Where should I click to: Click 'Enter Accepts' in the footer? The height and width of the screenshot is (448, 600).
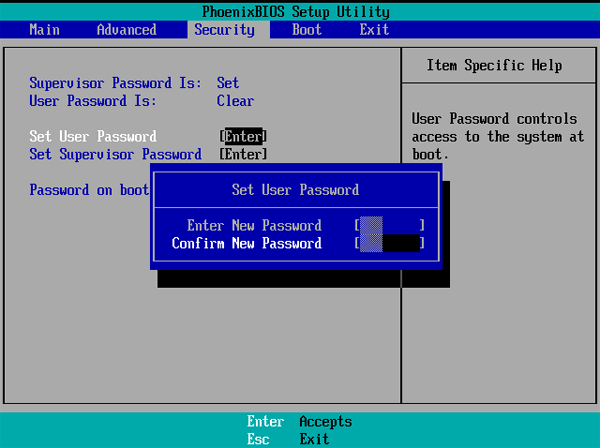point(299,422)
